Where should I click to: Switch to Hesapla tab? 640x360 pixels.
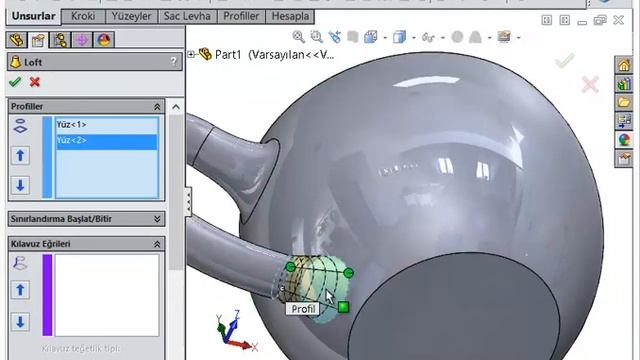(x=290, y=16)
